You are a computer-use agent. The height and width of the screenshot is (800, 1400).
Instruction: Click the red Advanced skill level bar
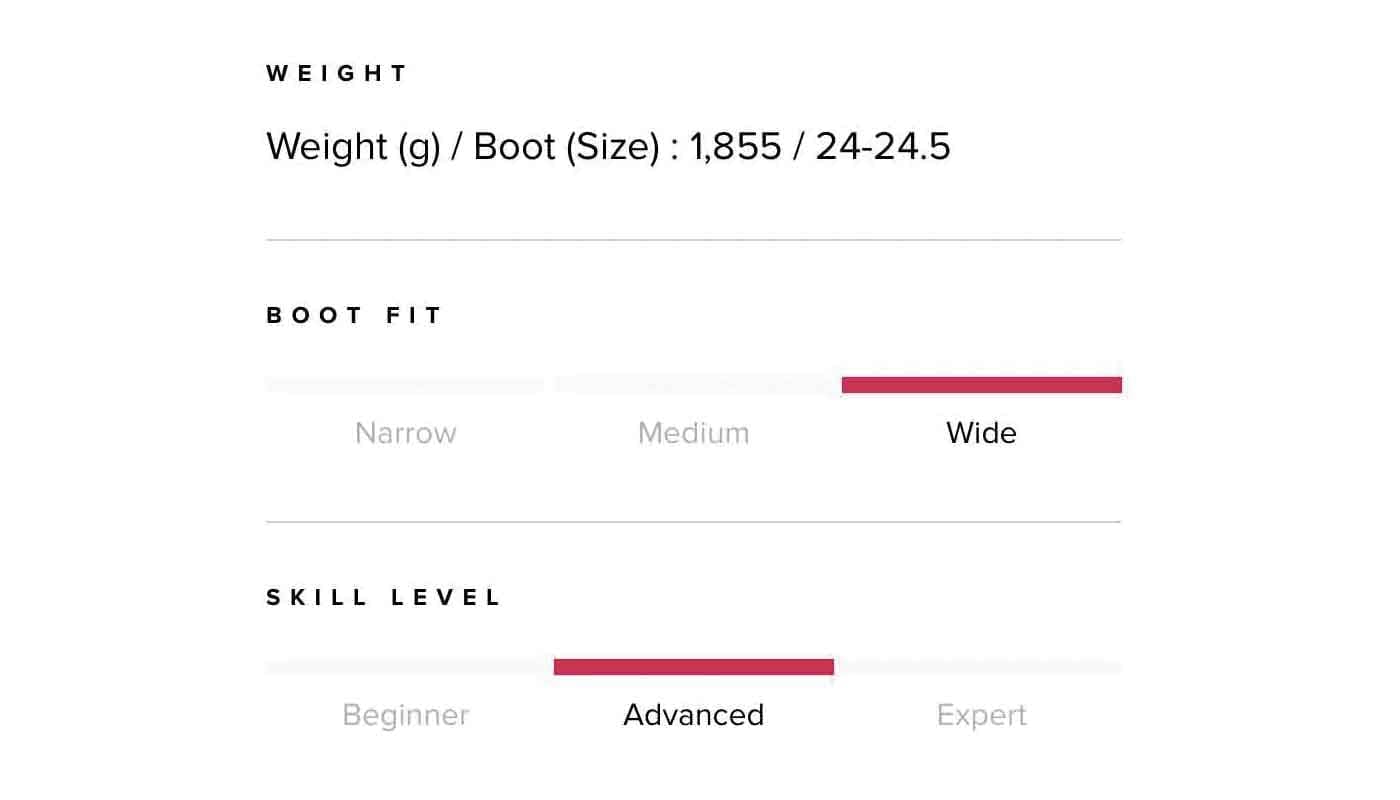tap(693, 667)
